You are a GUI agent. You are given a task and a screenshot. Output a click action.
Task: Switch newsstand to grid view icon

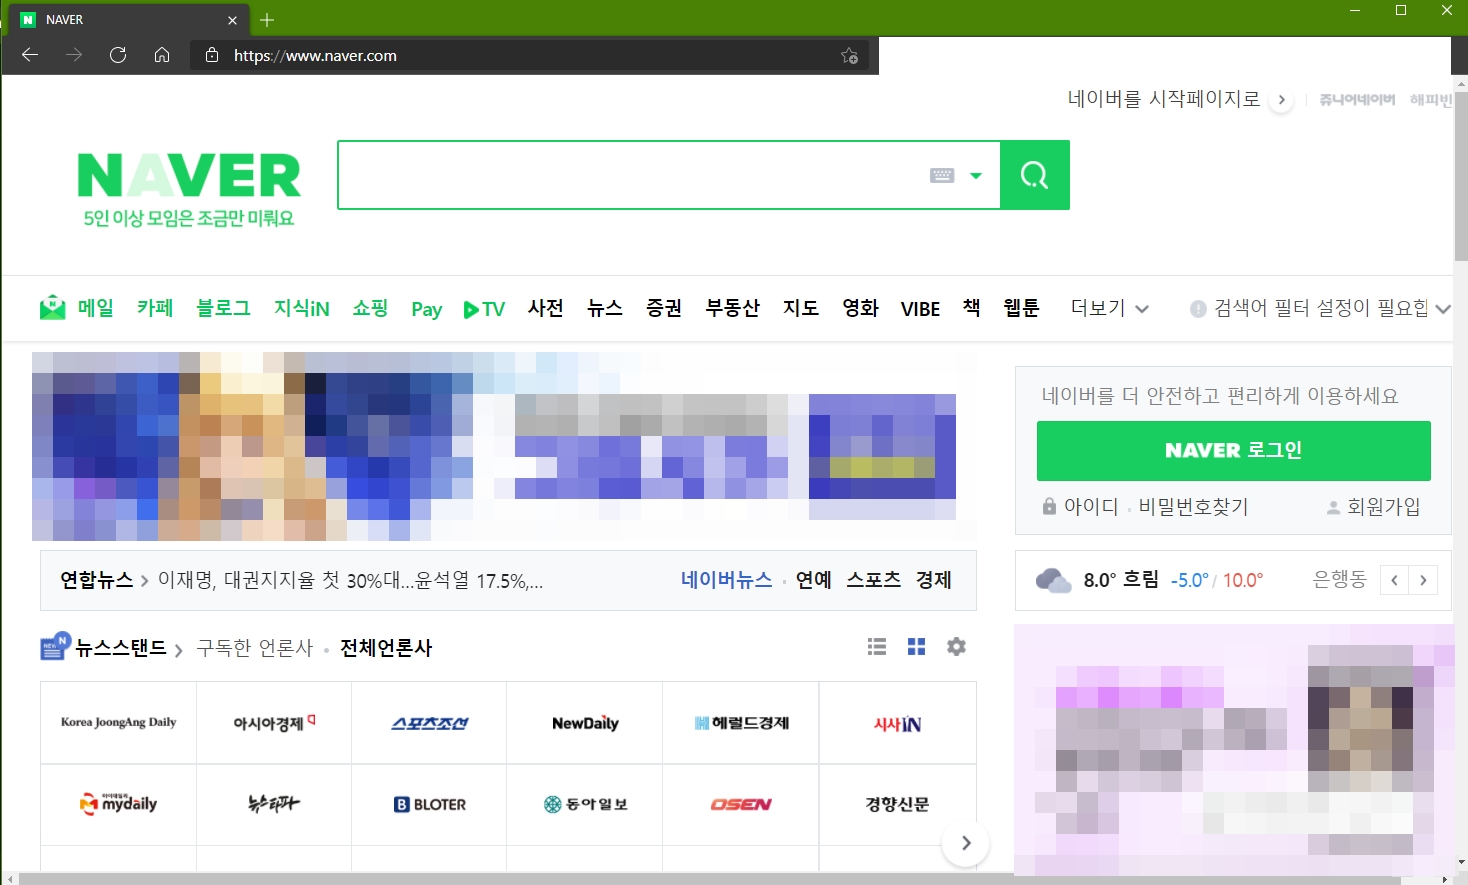[x=916, y=647]
